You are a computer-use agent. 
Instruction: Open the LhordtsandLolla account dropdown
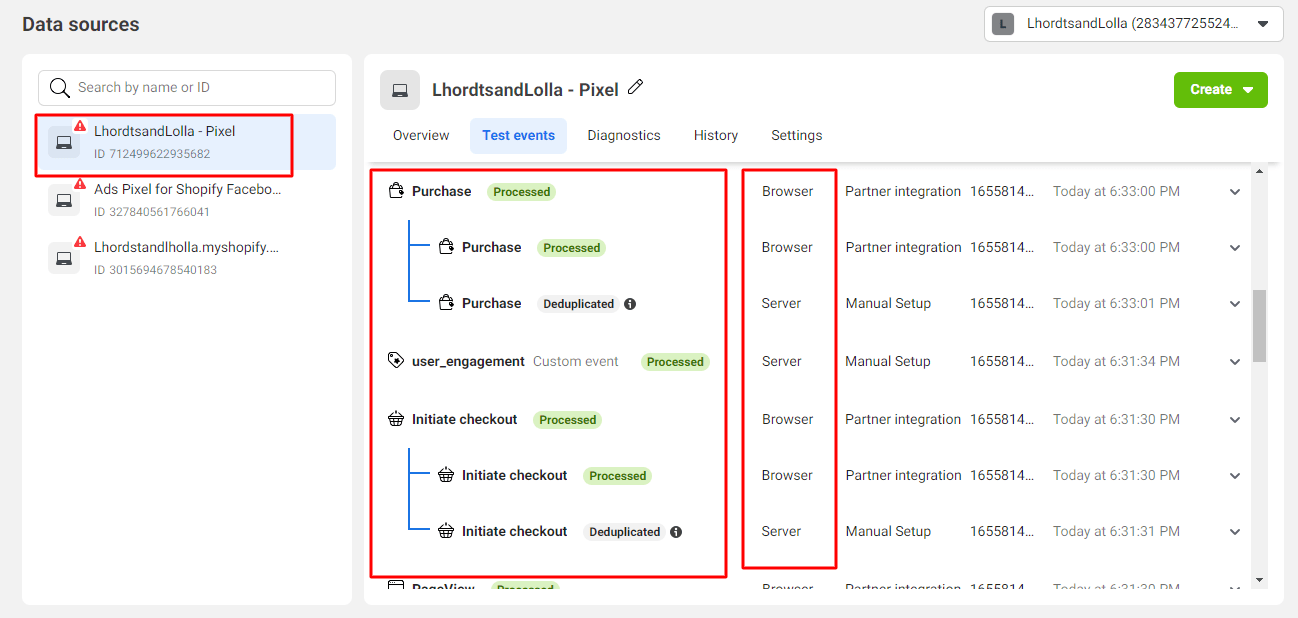point(1133,23)
